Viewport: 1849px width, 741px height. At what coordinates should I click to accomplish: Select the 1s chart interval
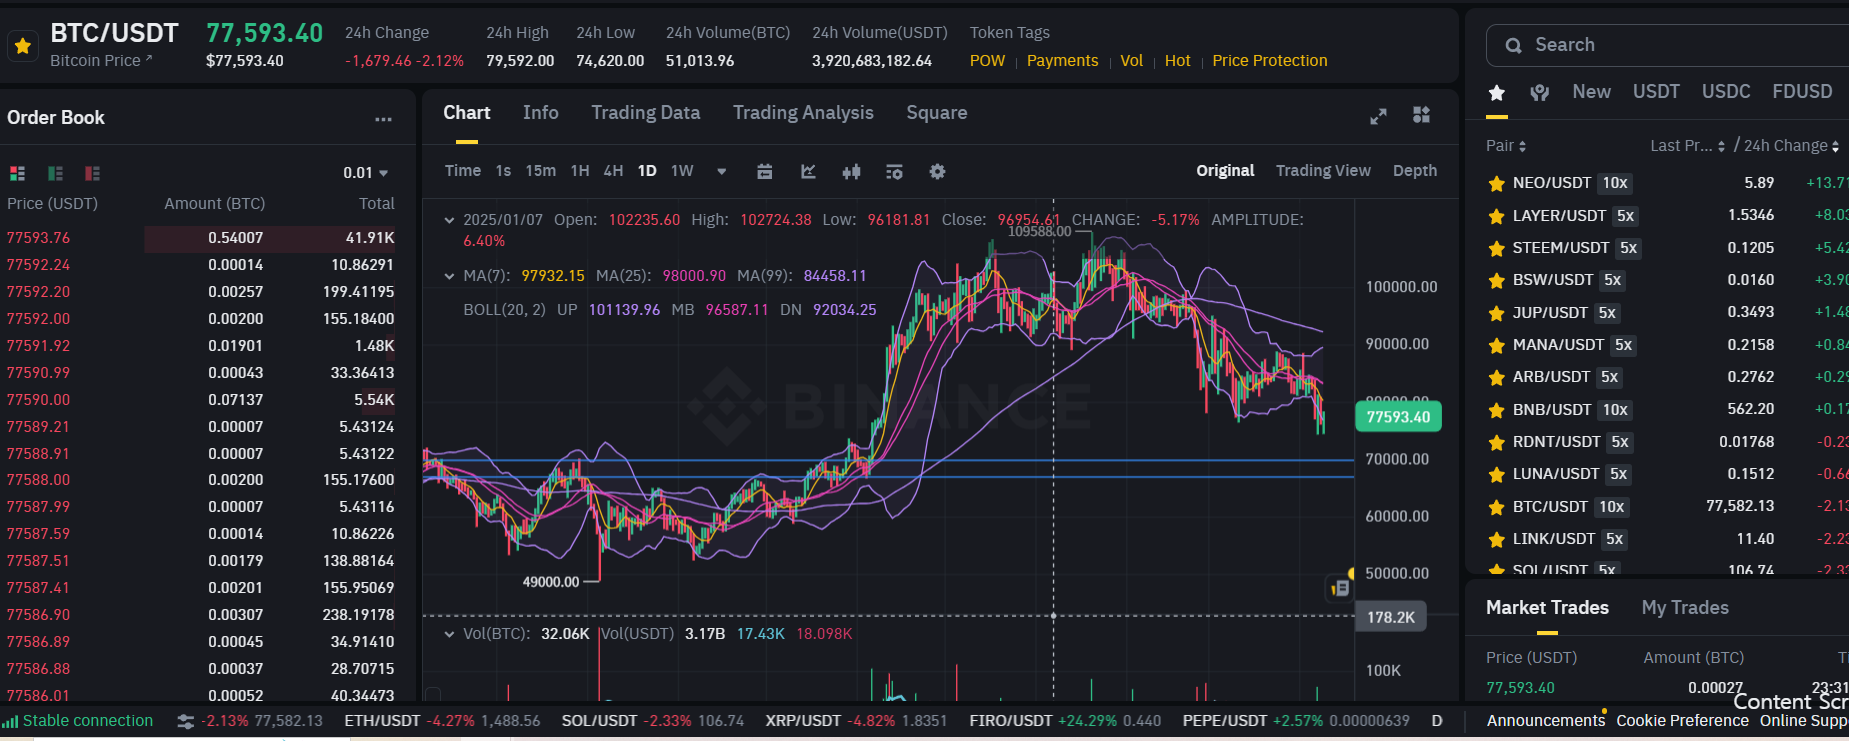503,171
